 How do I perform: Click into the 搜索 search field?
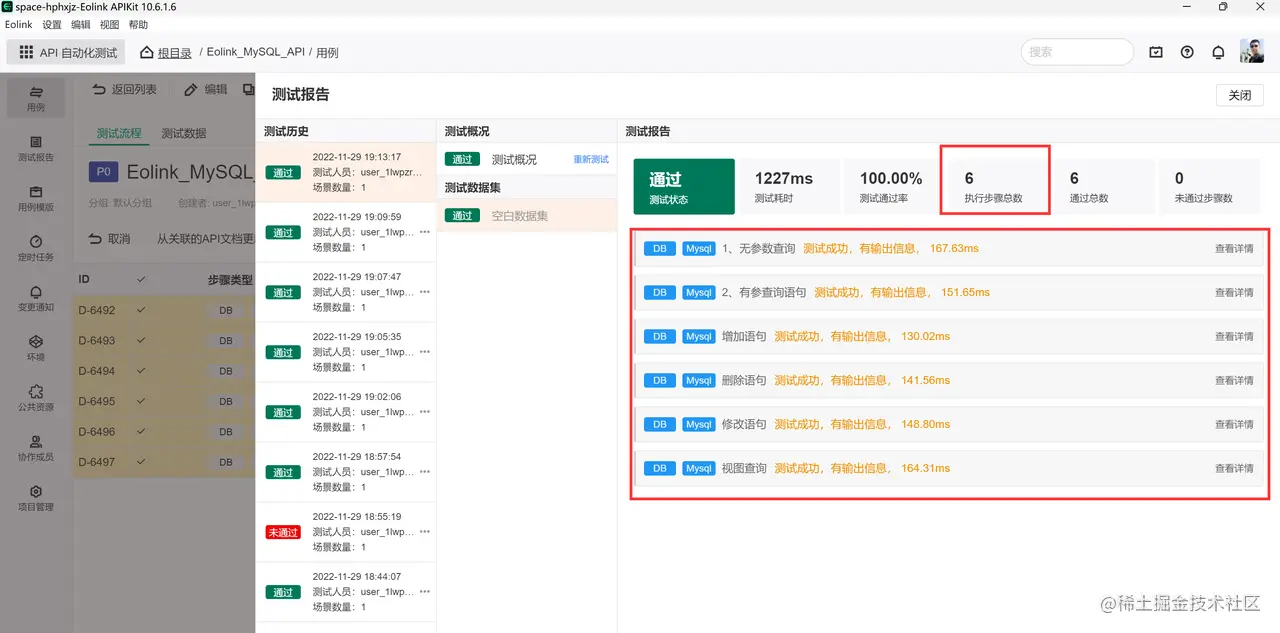(x=1077, y=52)
